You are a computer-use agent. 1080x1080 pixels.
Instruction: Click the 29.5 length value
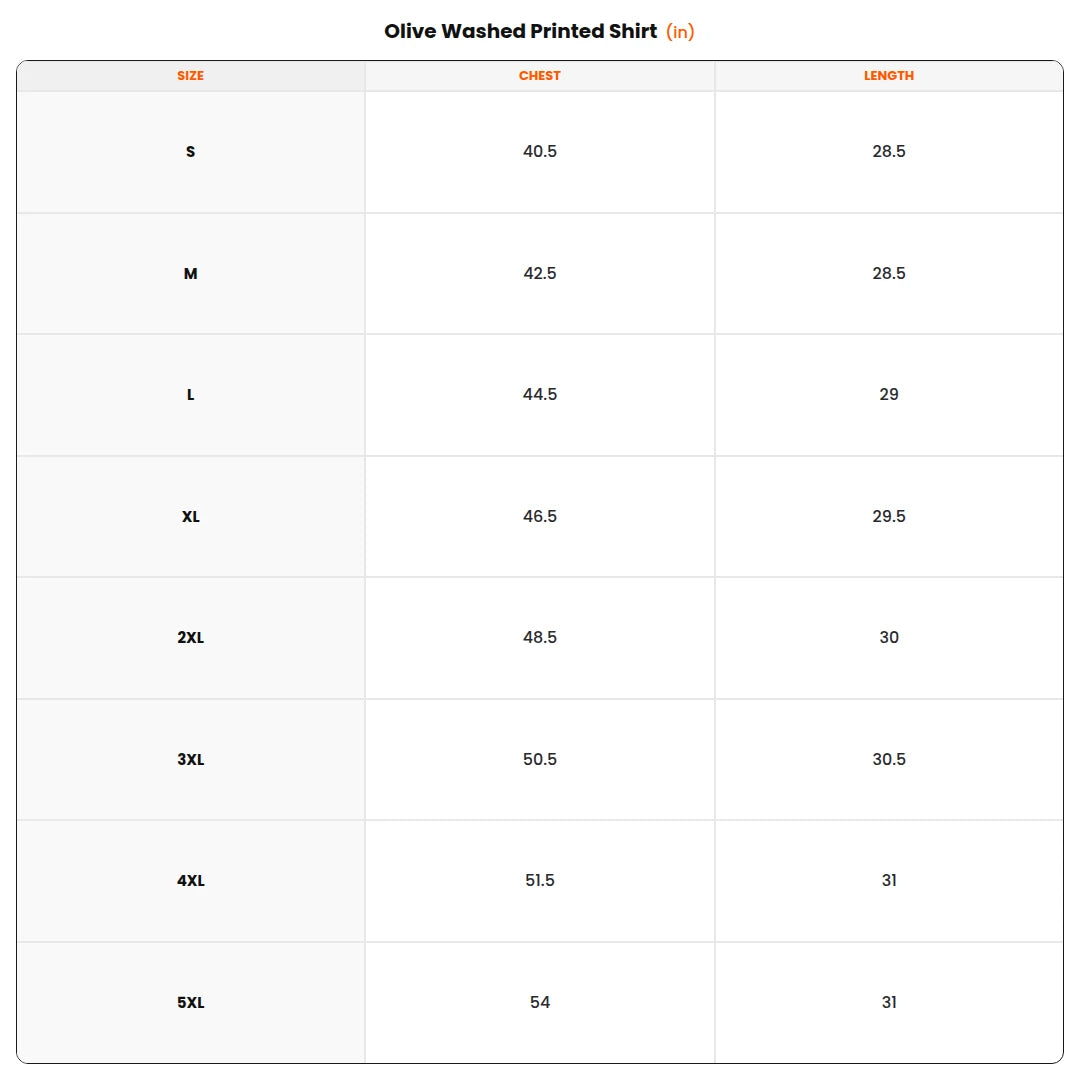(889, 517)
